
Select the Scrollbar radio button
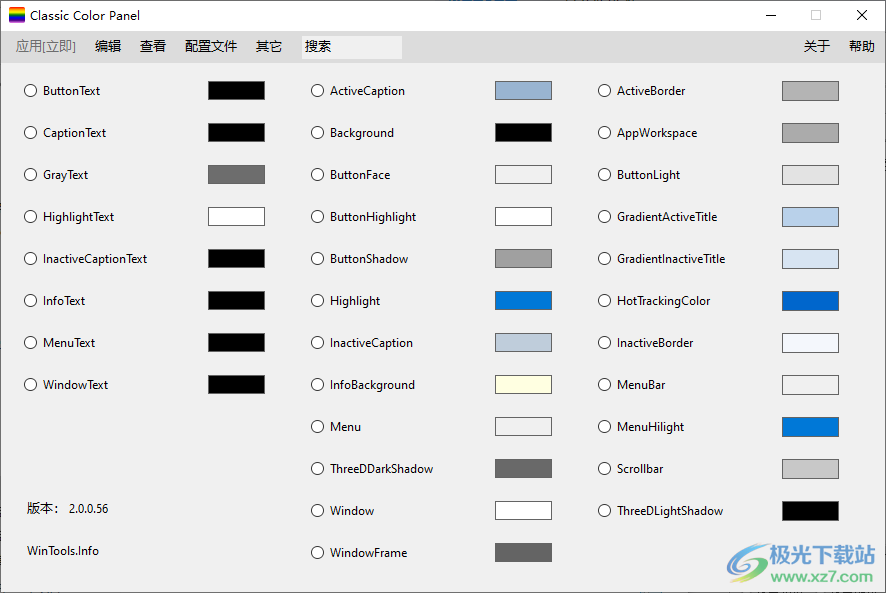click(x=605, y=469)
